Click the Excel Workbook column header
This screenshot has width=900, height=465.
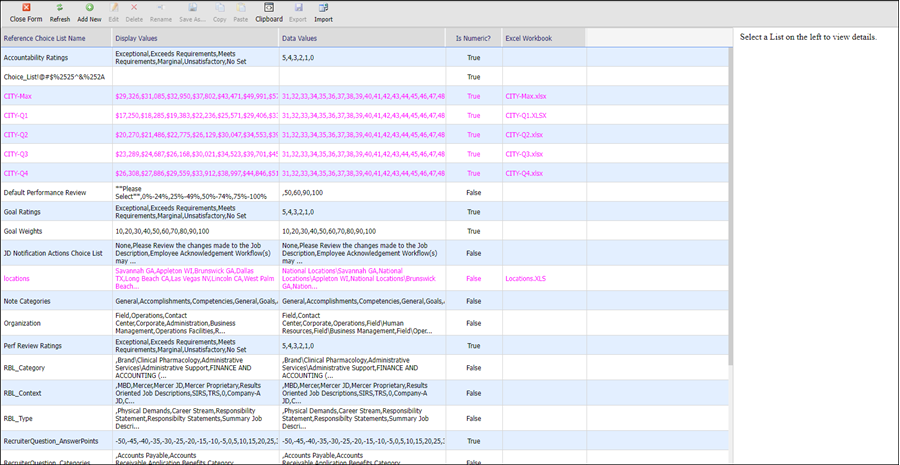coord(528,38)
